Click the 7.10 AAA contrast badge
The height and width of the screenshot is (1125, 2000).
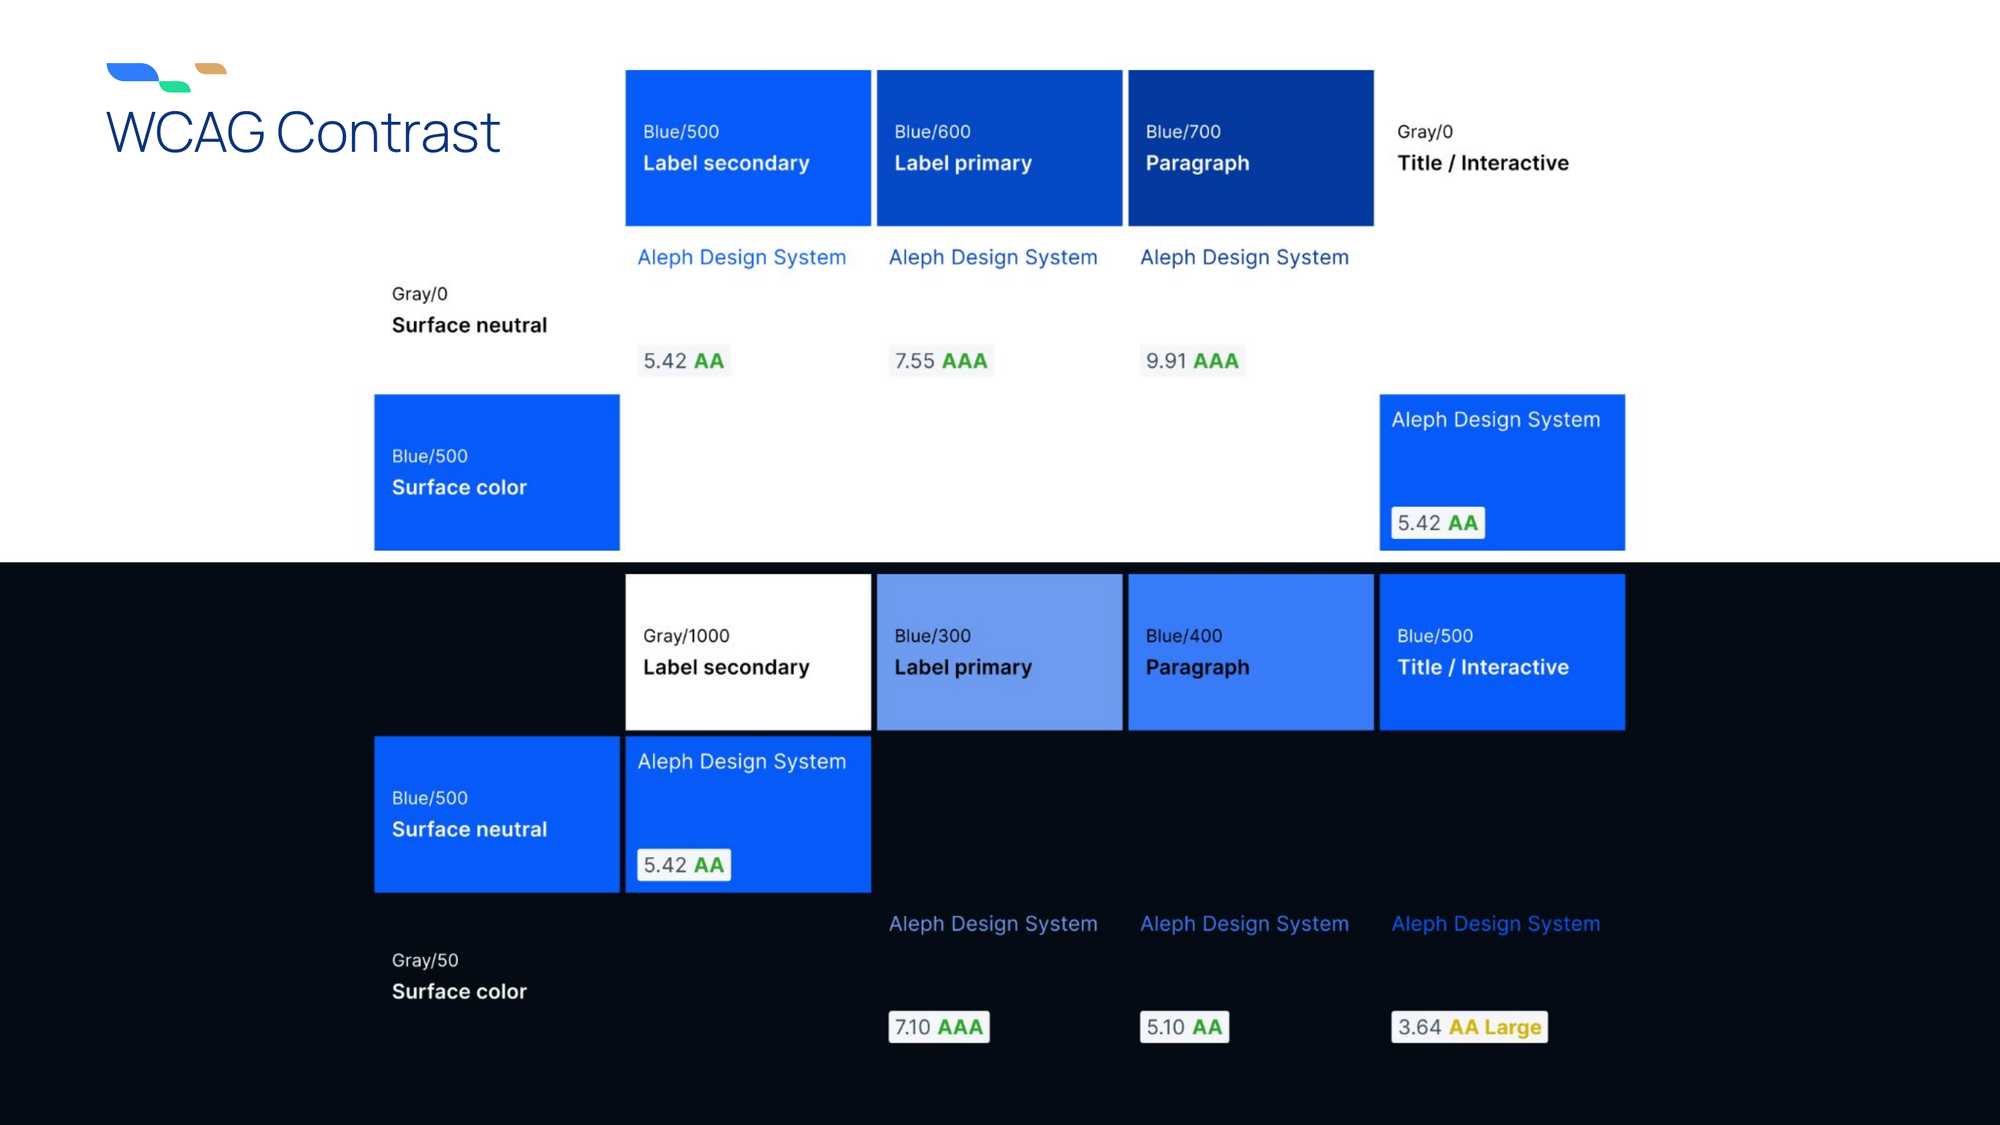(x=938, y=1027)
